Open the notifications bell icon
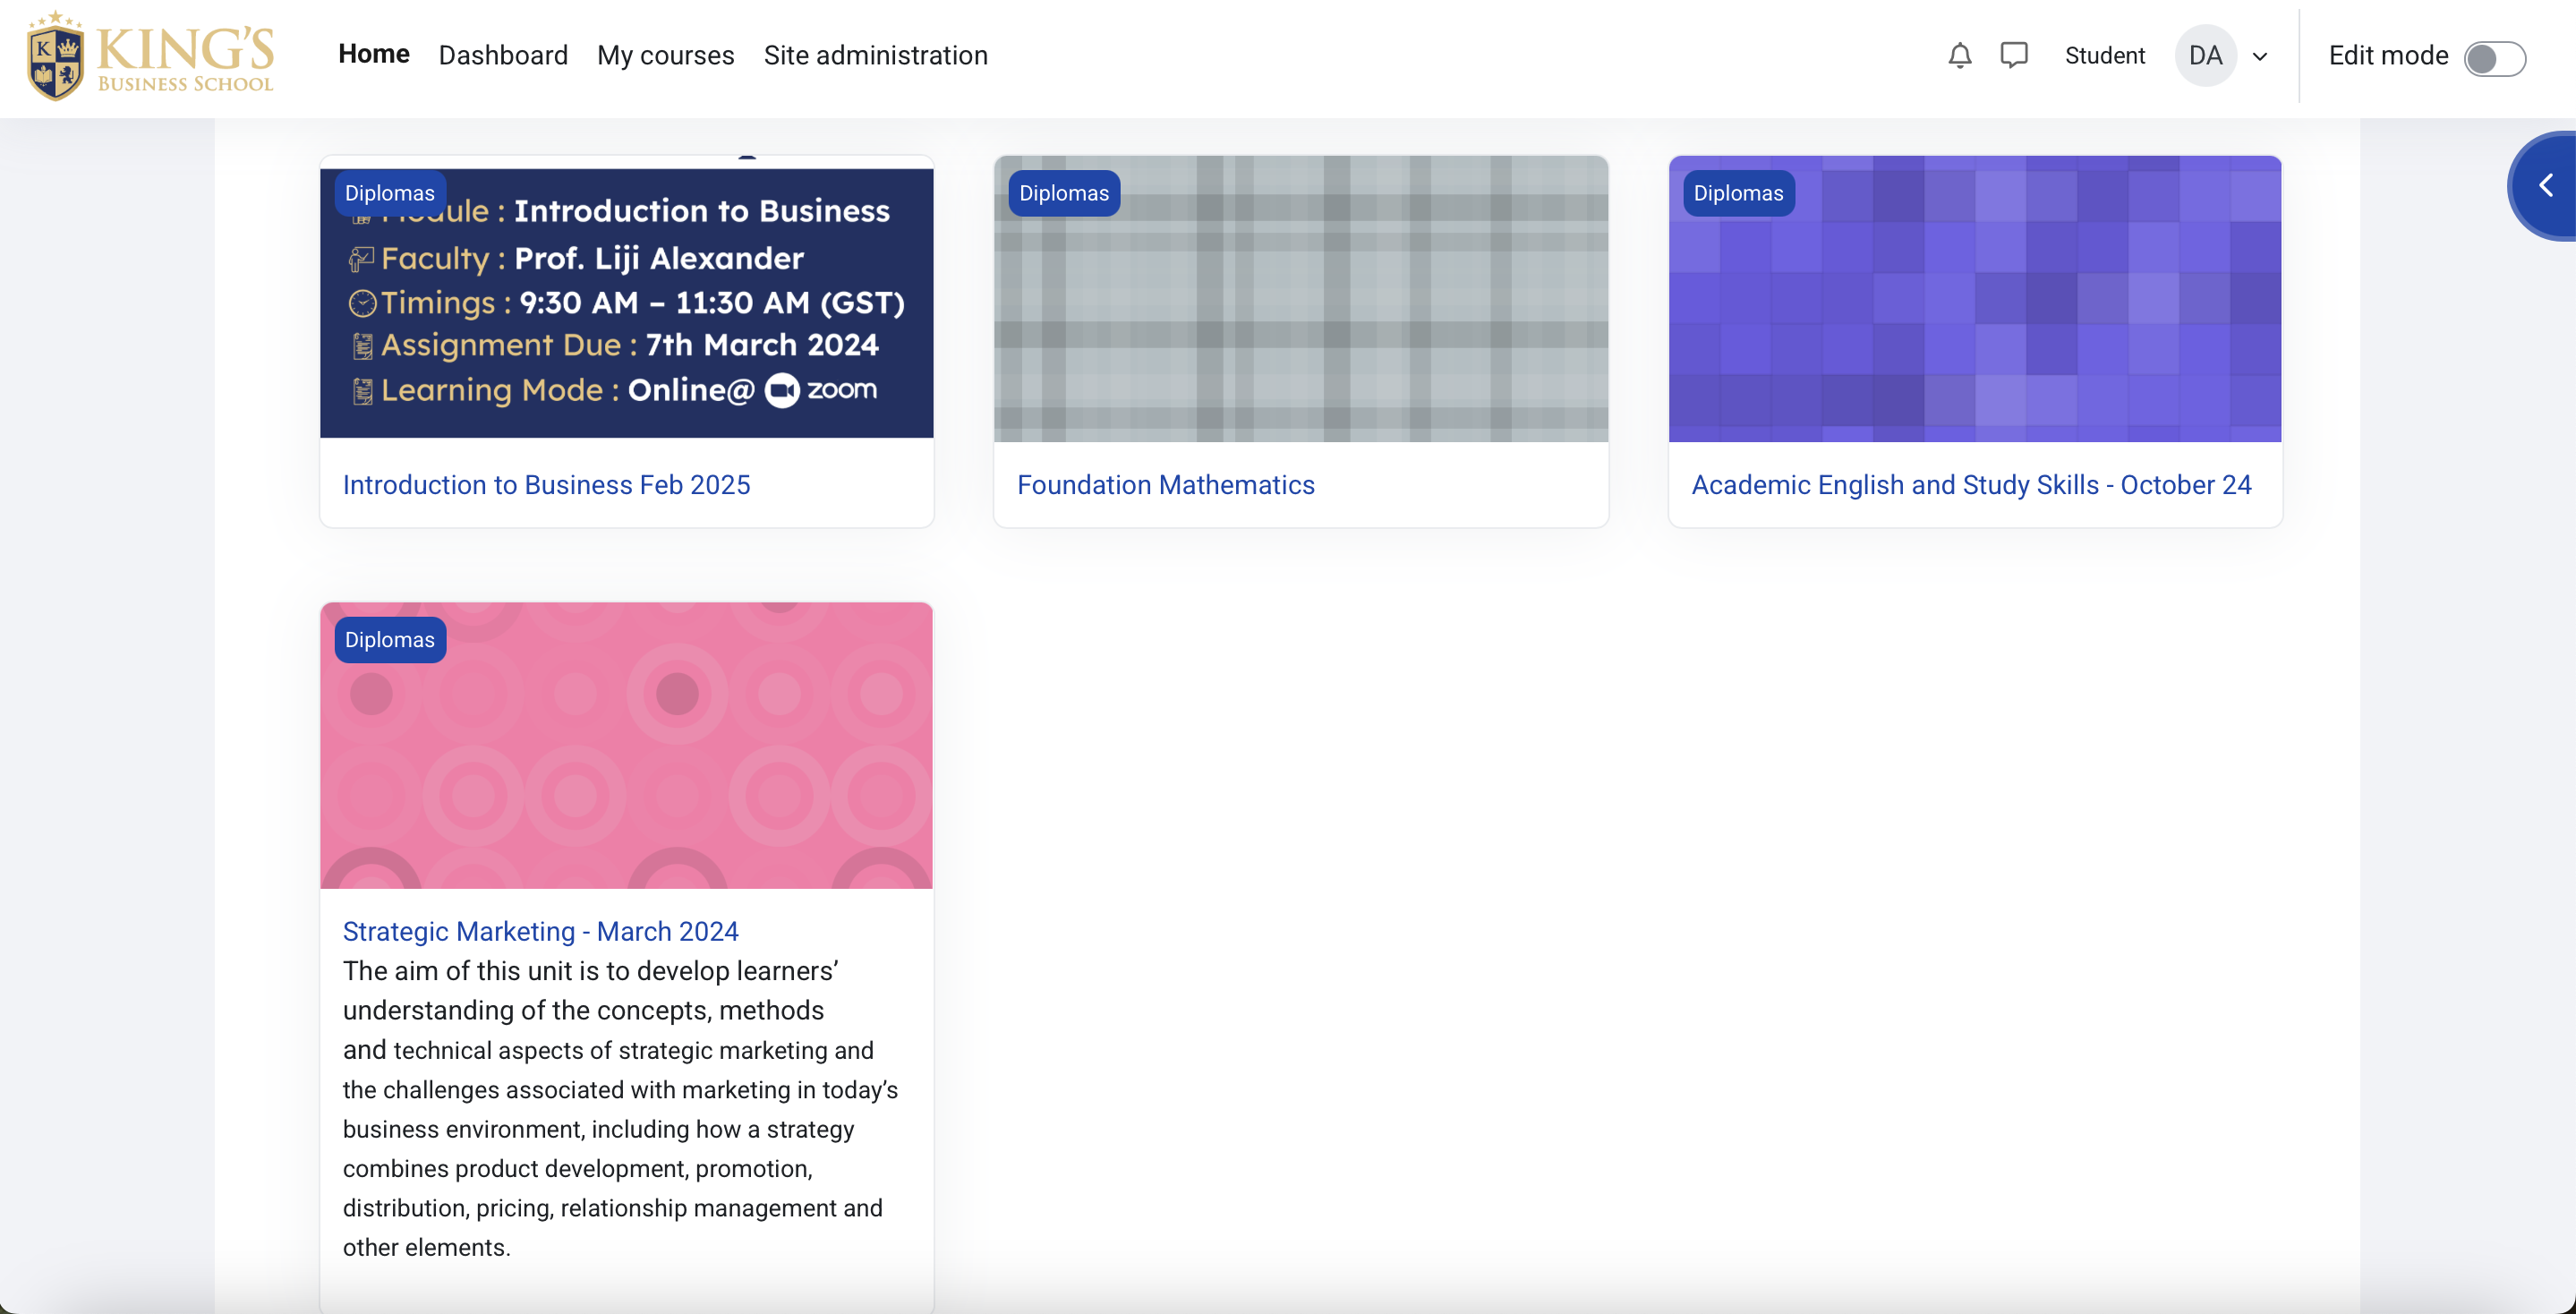The width and height of the screenshot is (2576, 1314). point(1959,55)
